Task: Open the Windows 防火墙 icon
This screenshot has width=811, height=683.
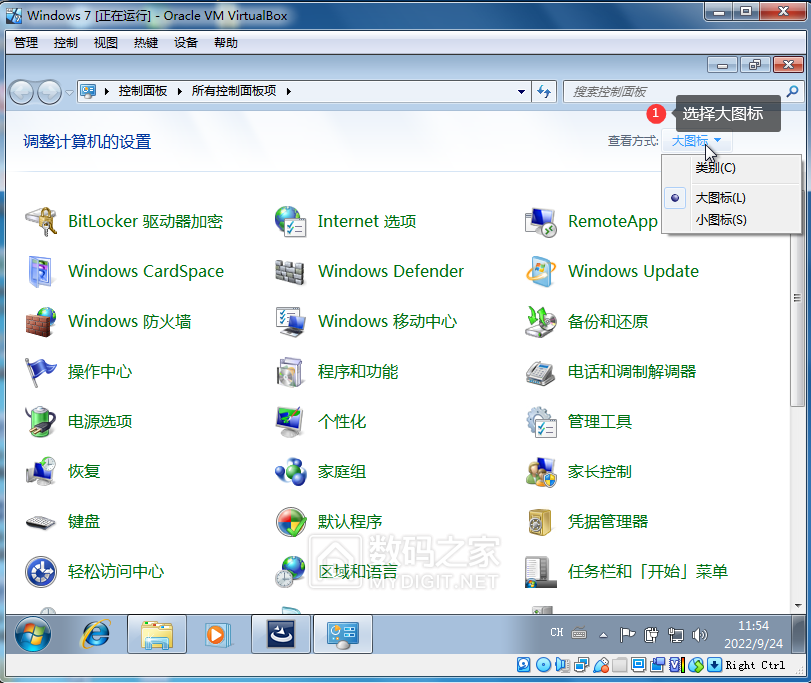Action: tap(40, 322)
